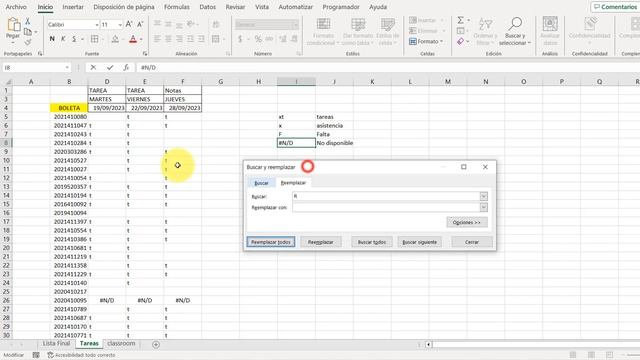Click the cancel X in formula bar
The height and width of the screenshot is (360, 640).
(93, 68)
